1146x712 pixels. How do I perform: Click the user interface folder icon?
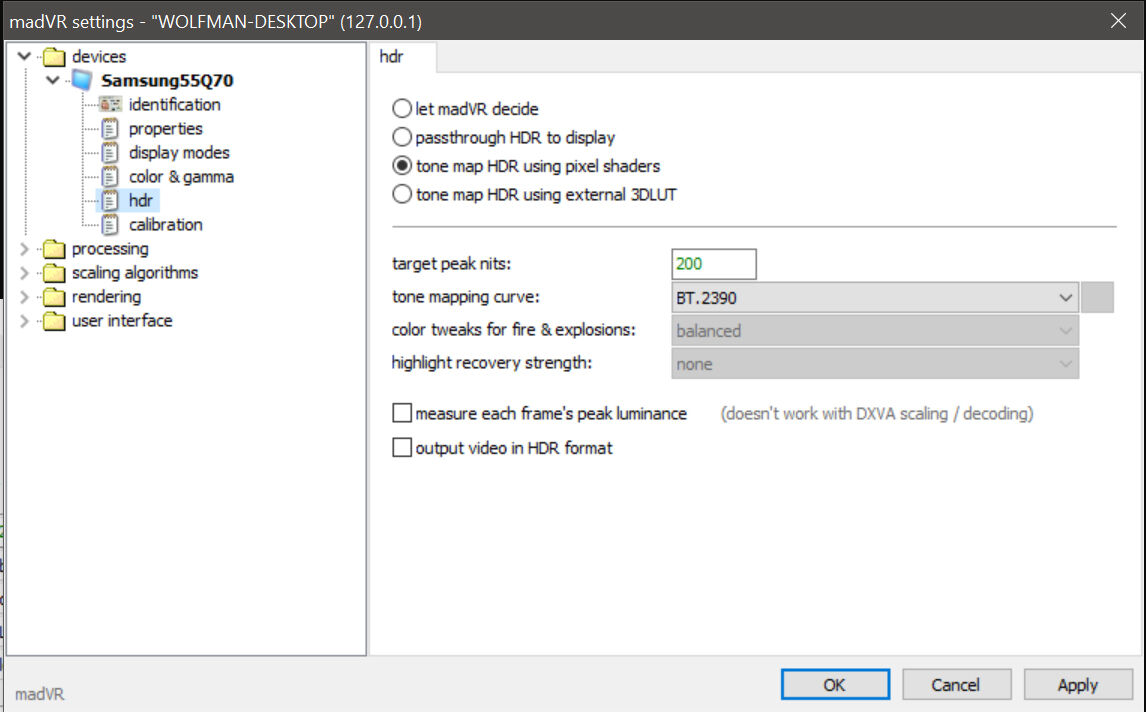[x=54, y=321]
